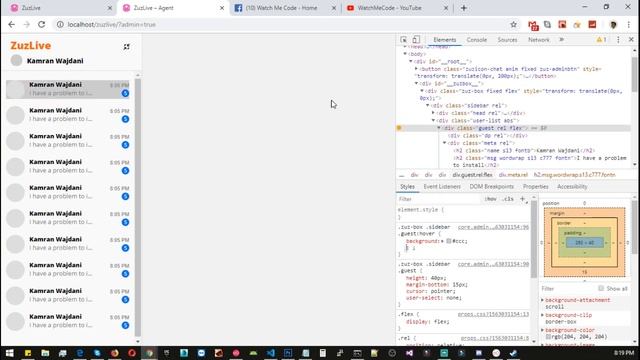Switch to the Network tab
640x360 pixels.
(x=538, y=40)
